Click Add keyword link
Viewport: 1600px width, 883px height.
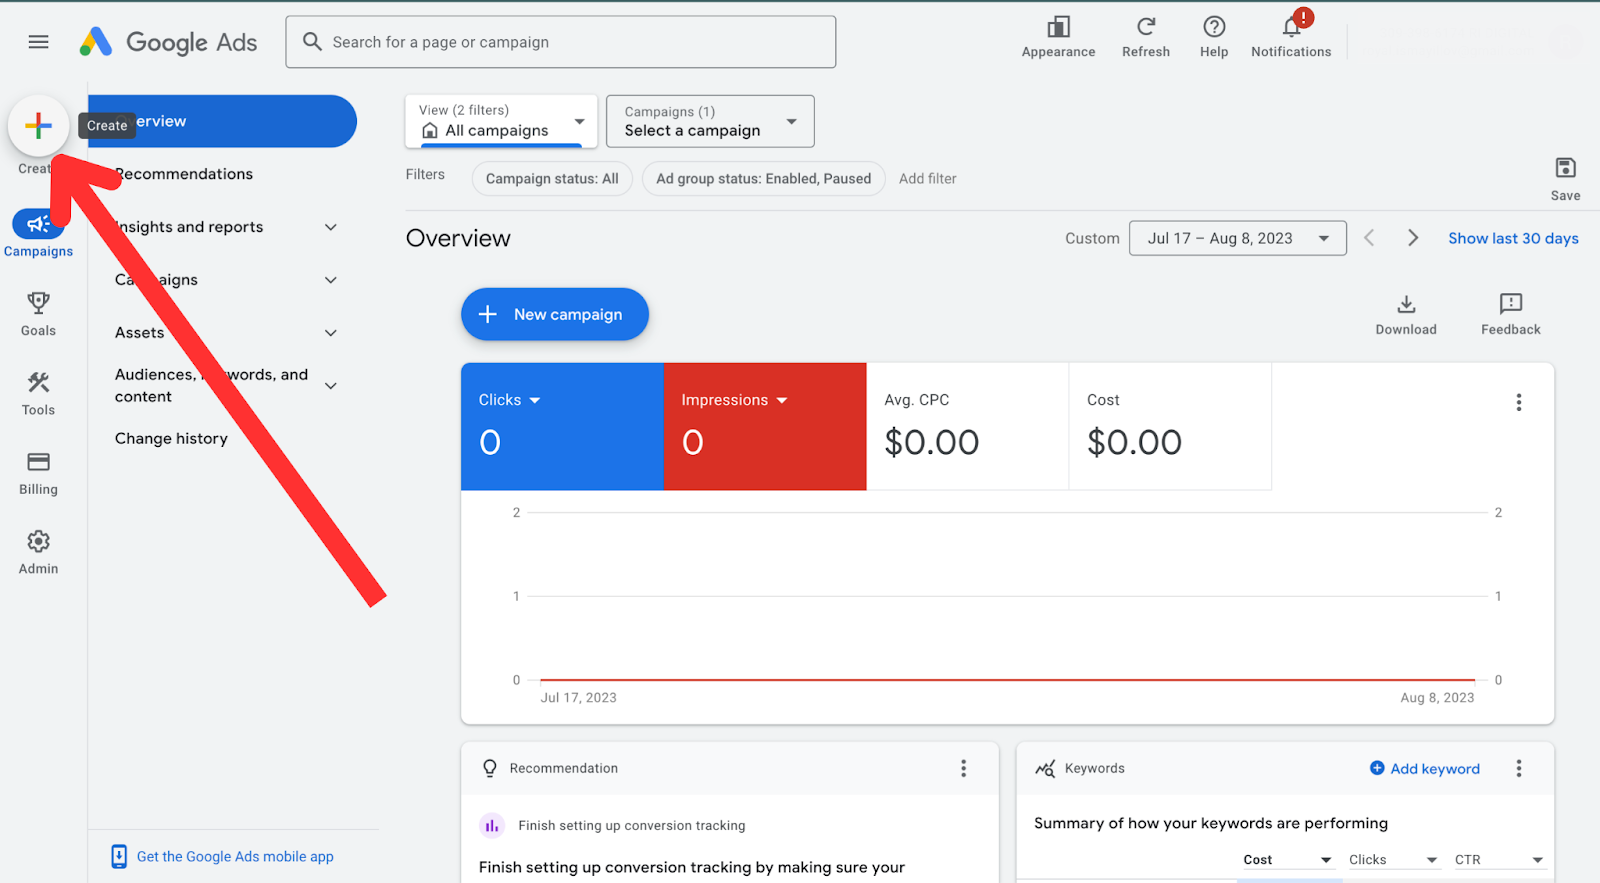[x=1425, y=768]
